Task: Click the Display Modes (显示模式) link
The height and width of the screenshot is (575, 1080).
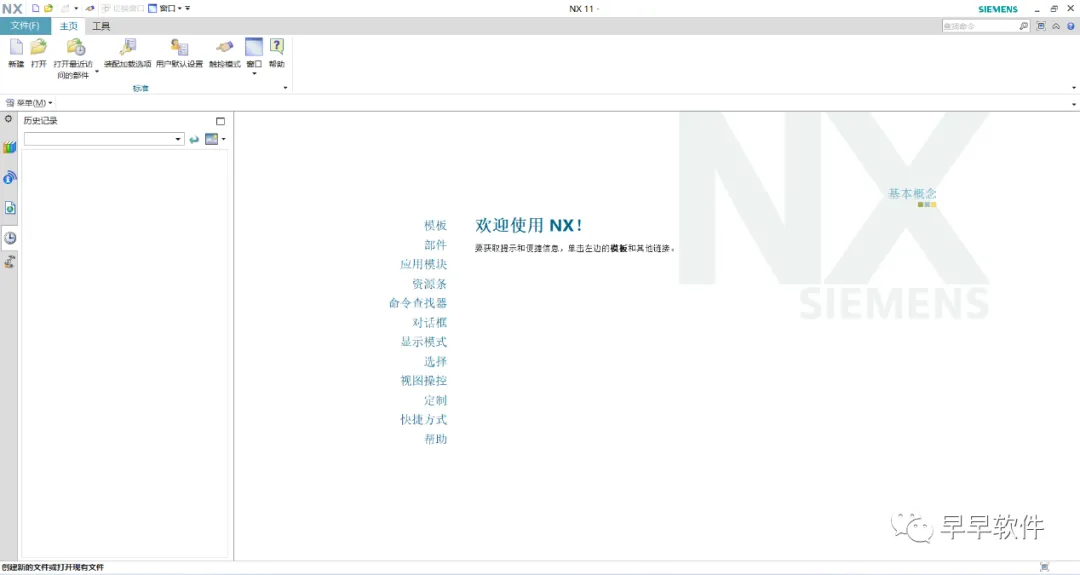Action: (x=424, y=342)
